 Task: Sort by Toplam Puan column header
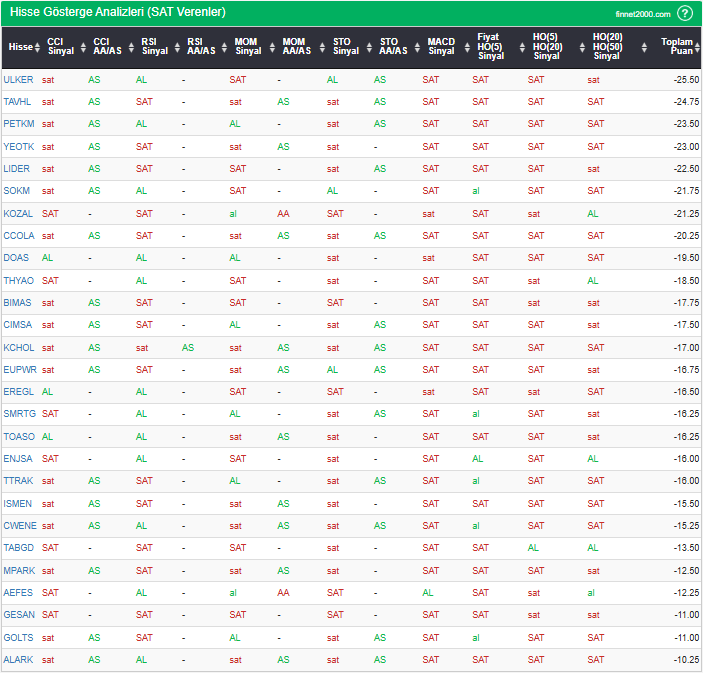point(682,47)
